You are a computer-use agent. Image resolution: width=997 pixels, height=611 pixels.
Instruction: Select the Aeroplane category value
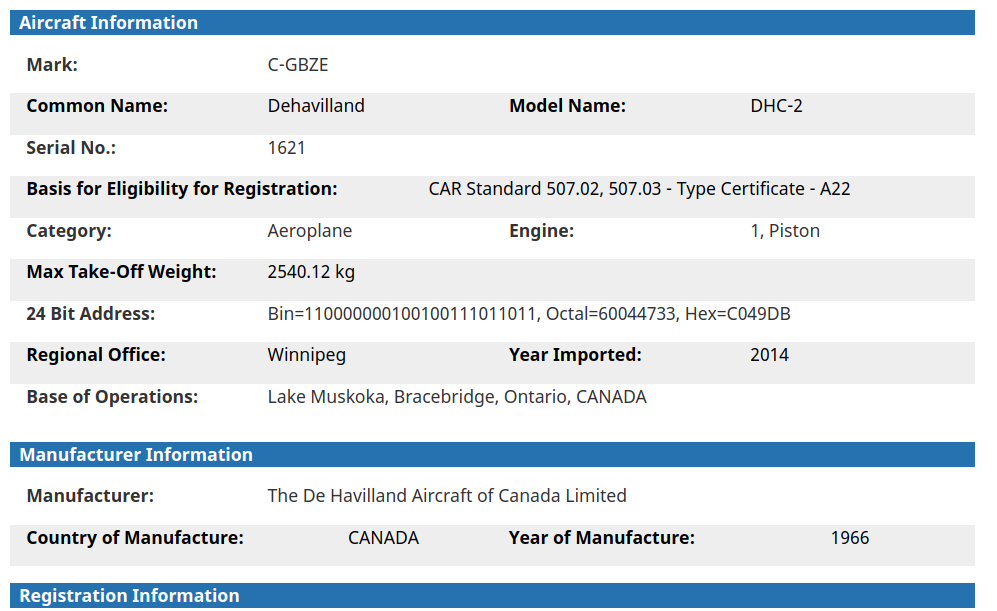[310, 231]
